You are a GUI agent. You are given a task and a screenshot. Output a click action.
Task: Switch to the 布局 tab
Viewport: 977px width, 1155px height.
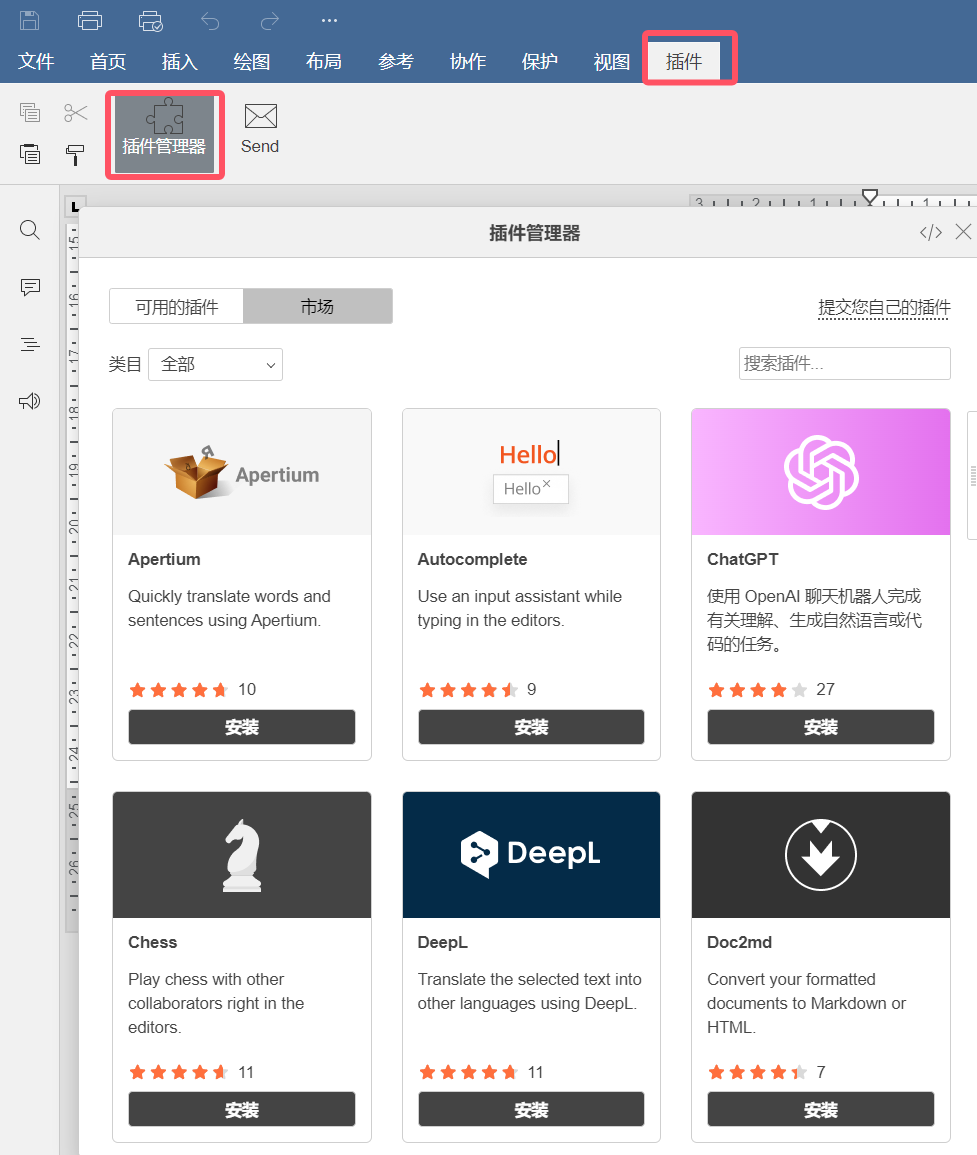[x=324, y=62]
